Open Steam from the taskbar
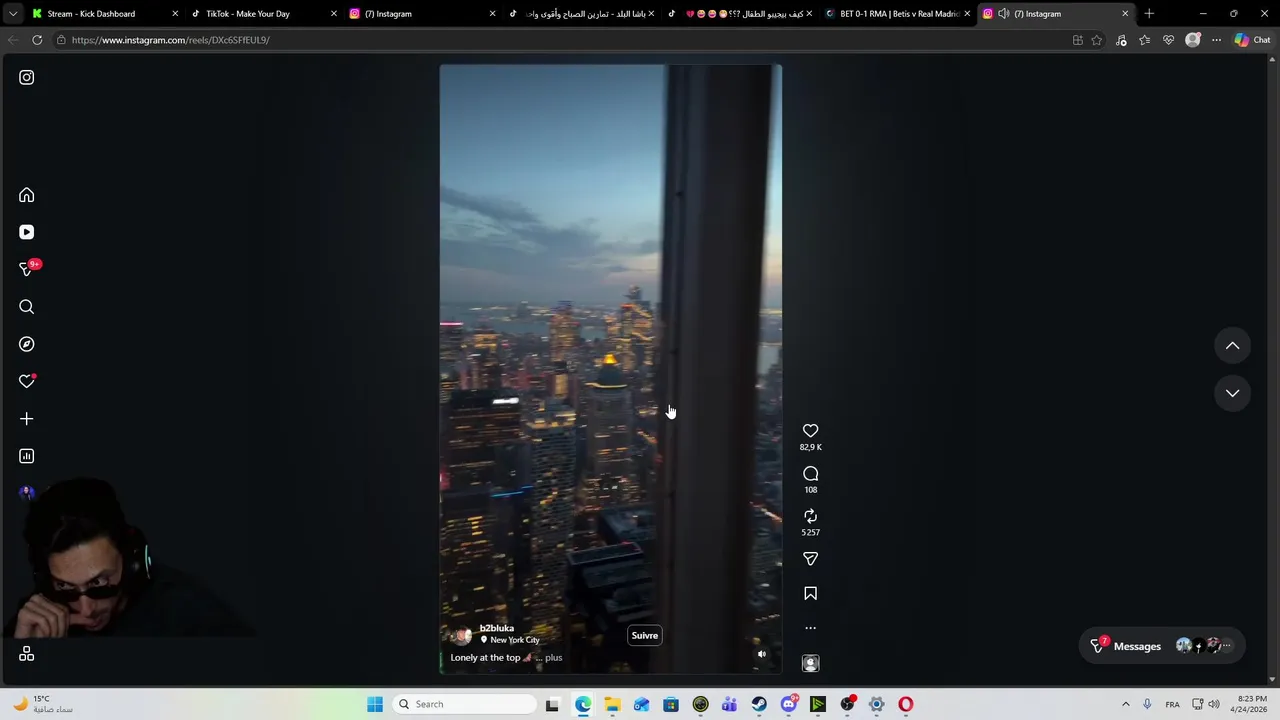 [x=759, y=704]
